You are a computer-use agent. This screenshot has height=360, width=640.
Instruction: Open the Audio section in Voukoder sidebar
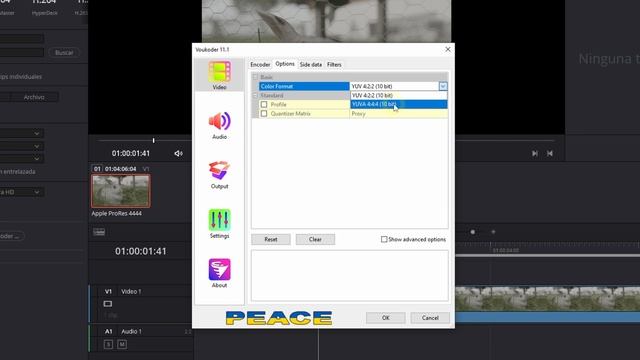click(220, 125)
